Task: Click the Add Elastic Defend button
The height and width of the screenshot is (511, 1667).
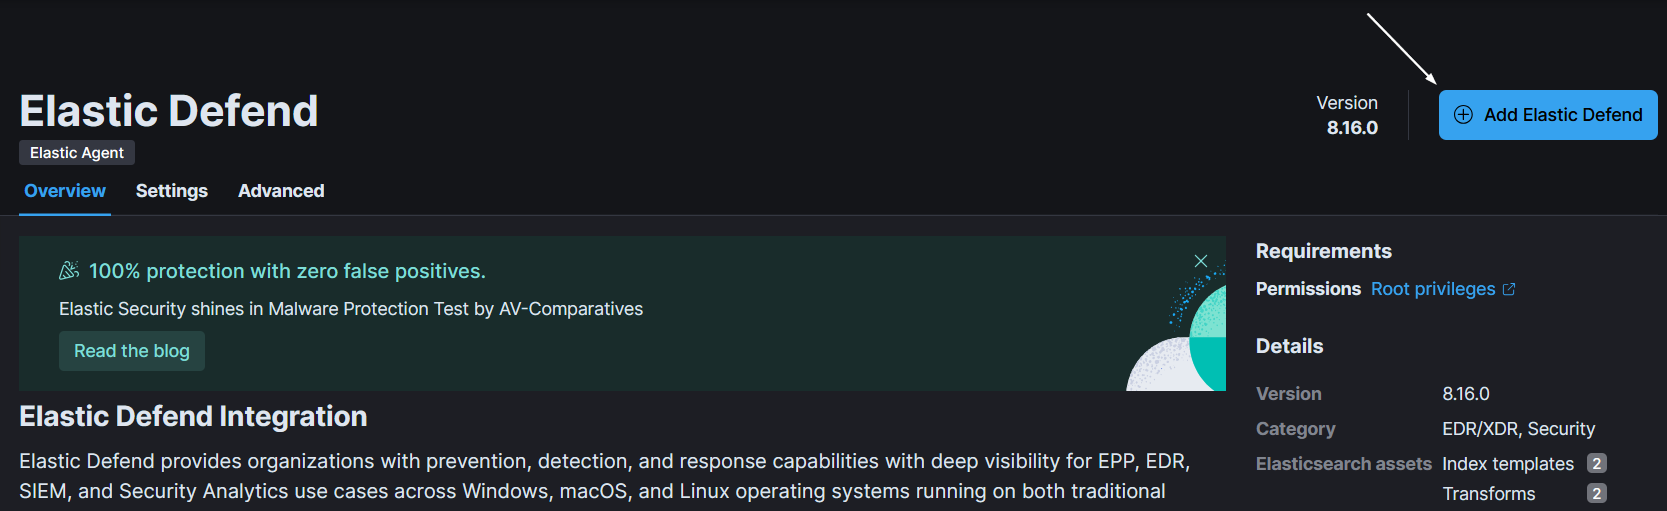Action: (1547, 115)
